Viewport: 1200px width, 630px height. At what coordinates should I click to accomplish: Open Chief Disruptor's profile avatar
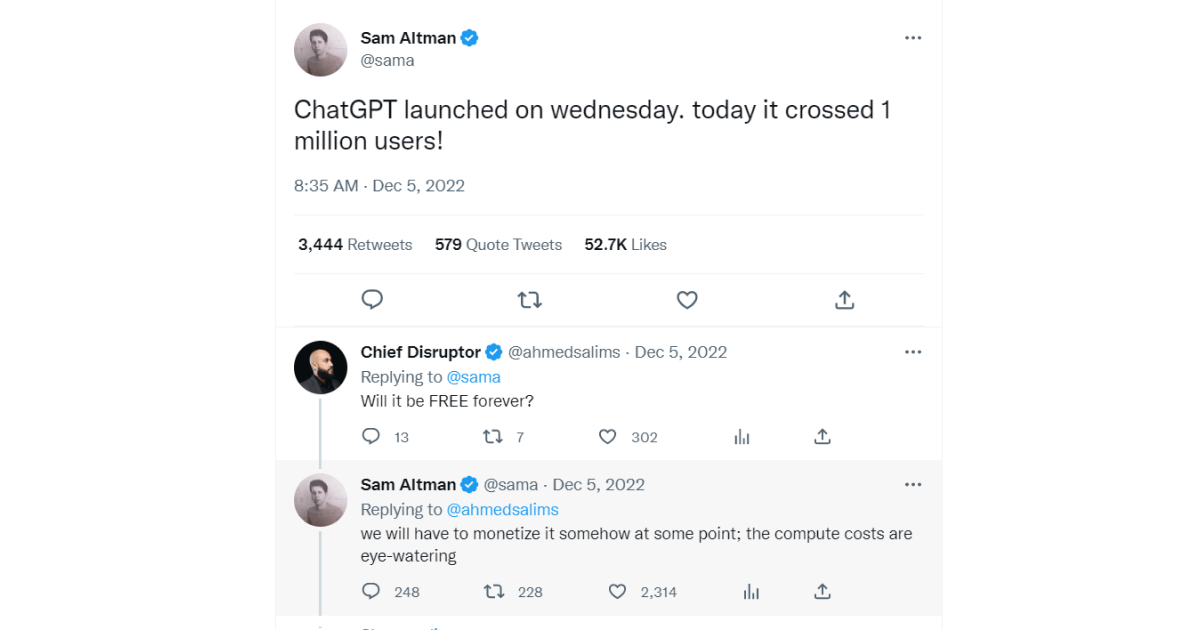click(320, 367)
